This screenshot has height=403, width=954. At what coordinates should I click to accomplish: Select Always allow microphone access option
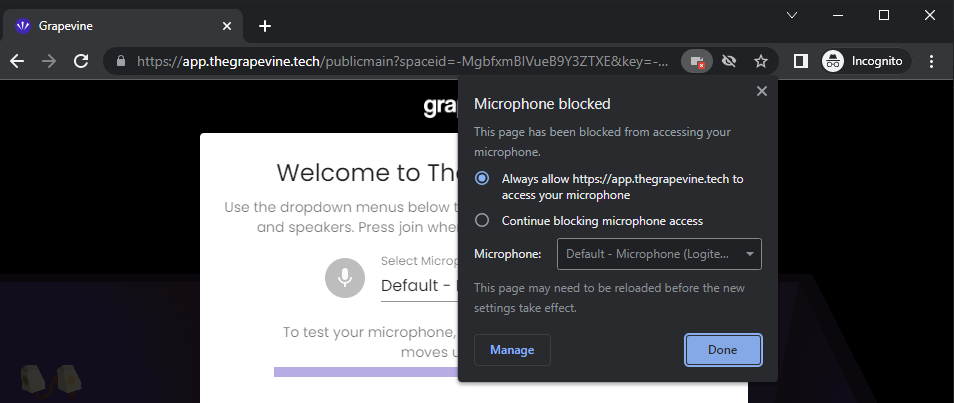coord(482,179)
